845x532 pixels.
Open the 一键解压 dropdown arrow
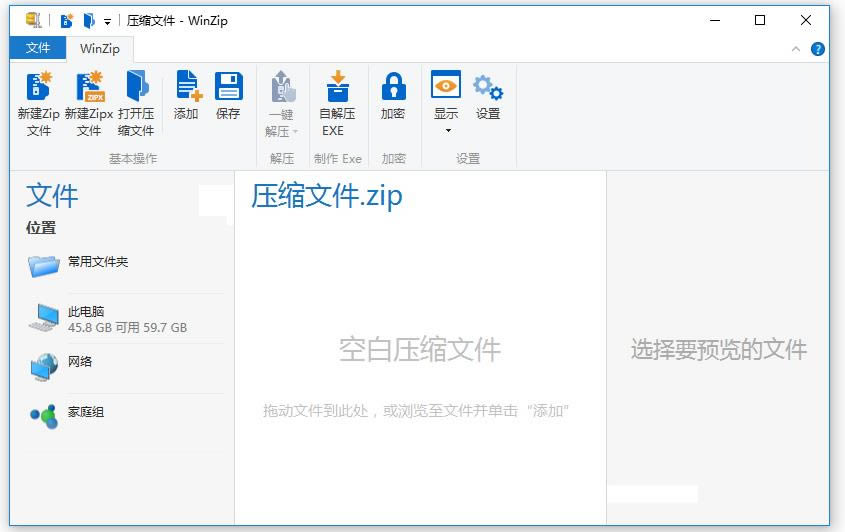295,132
